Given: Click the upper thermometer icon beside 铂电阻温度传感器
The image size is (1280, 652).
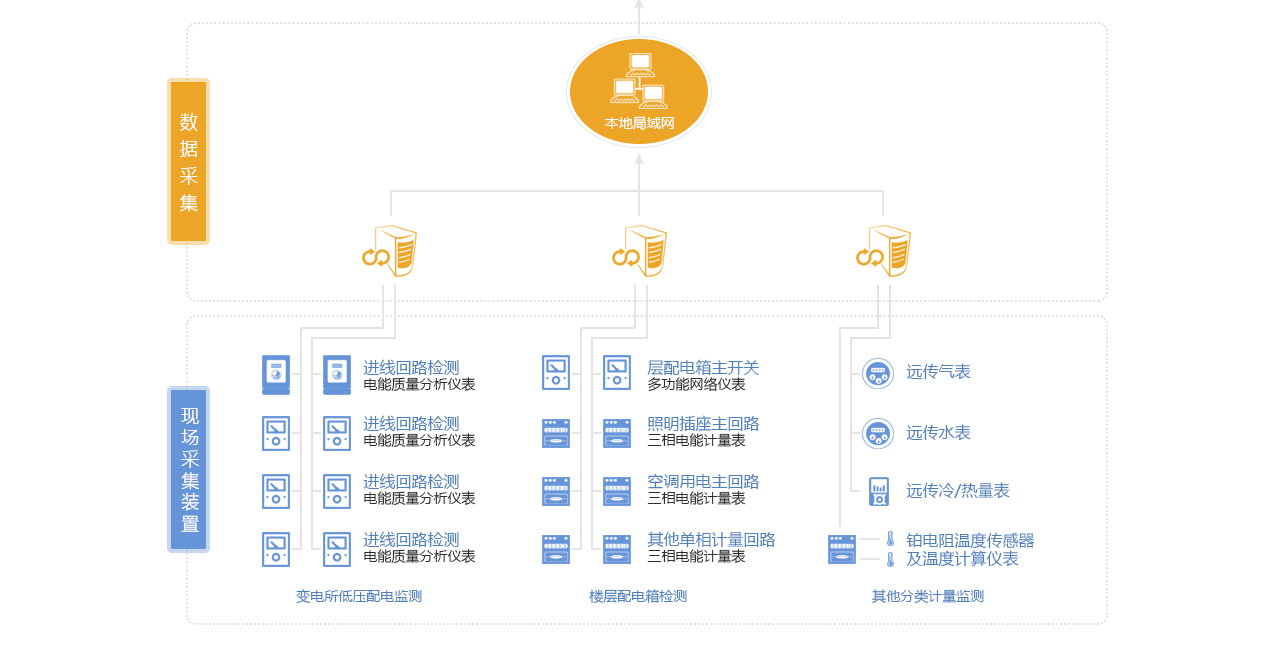Looking at the screenshot, I should coord(890,539).
